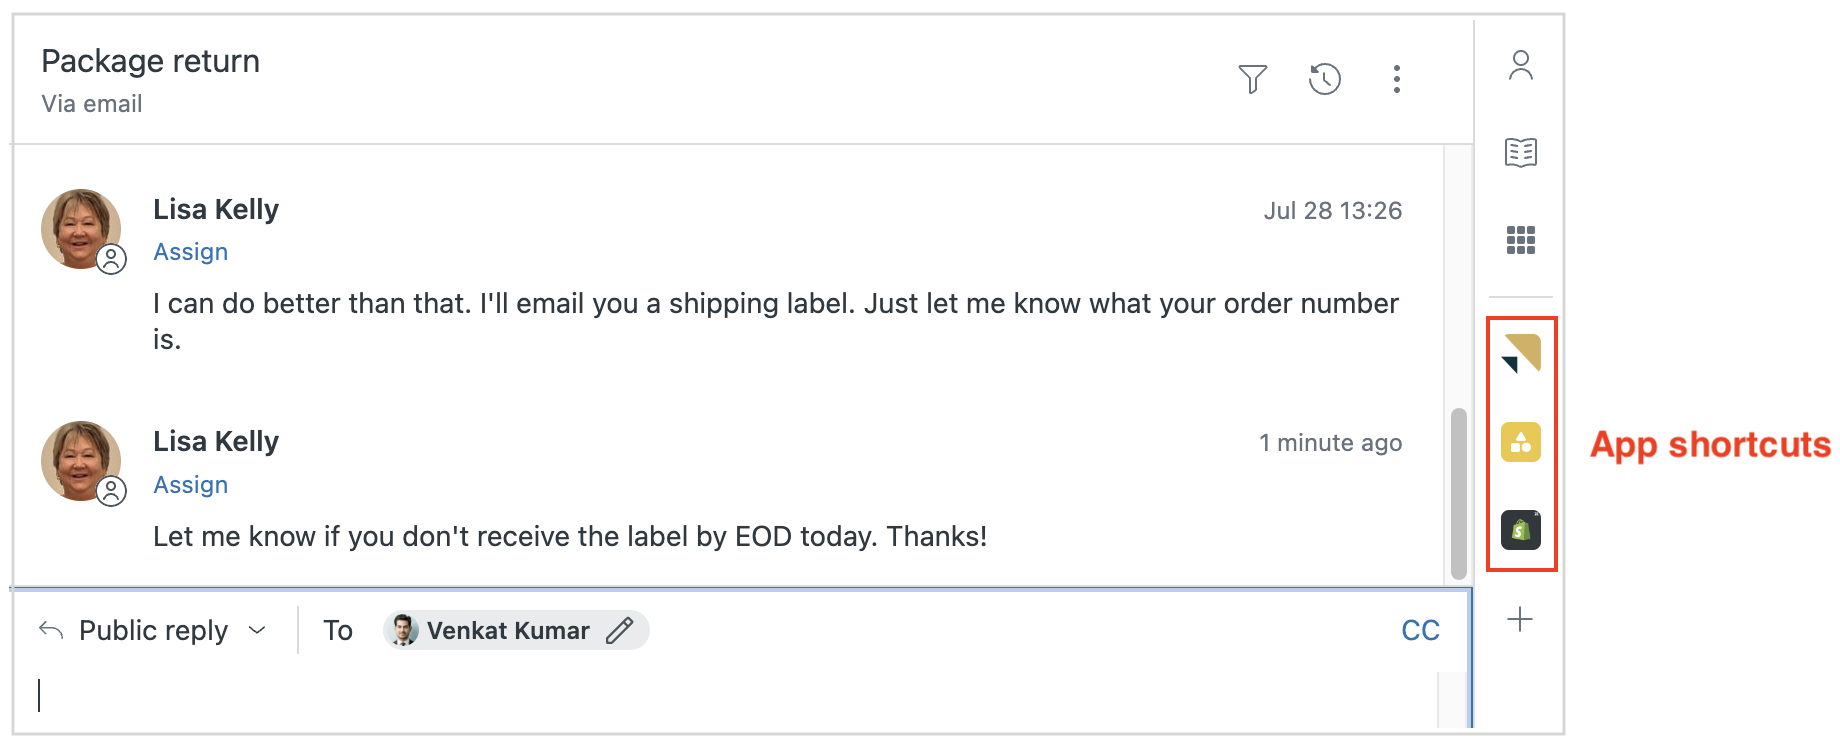Click the plus icon to add app shortcut
The width and height of the screenshot is (1840, 745).
click(x=1520, y=619)
